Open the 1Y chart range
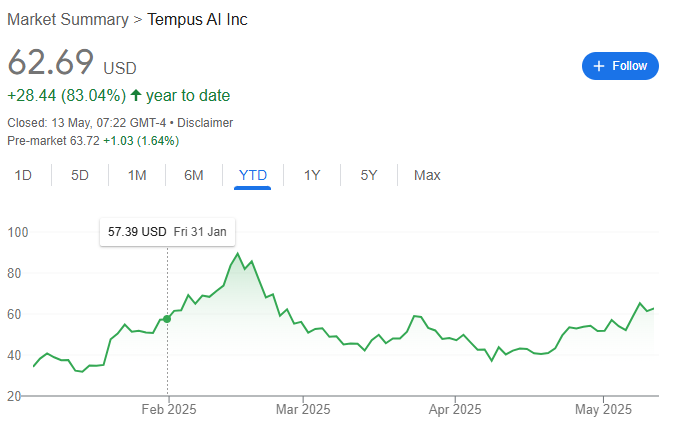Screen dimensions: 680x431 312,175
